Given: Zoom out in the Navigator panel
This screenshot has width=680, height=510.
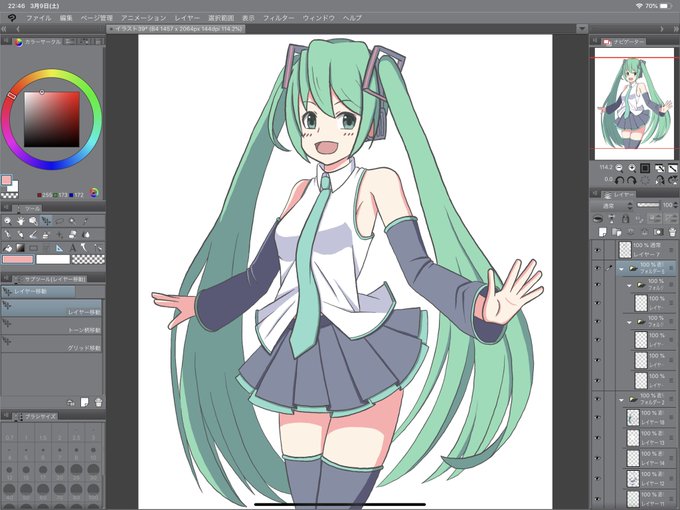Looking at the screenshot, I should pyautogui.click(x=619, y=168).
